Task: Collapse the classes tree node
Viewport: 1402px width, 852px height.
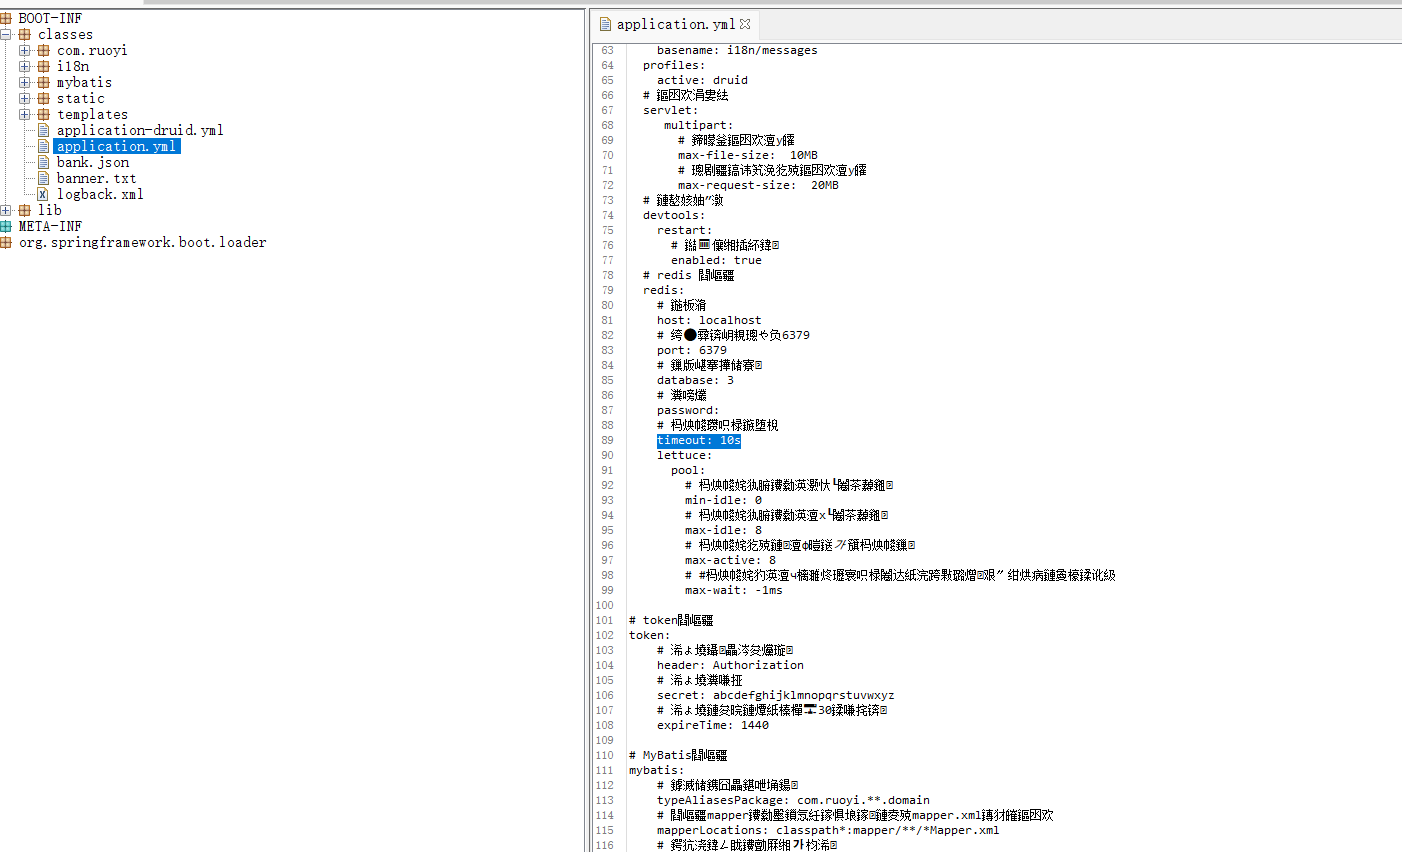Action: 6,34
